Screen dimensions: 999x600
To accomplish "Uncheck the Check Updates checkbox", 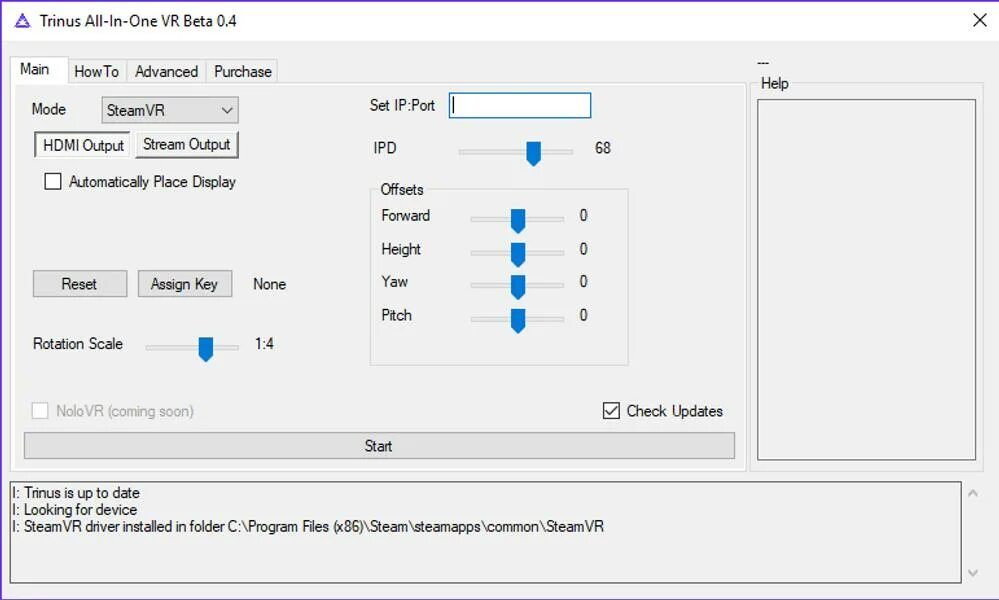I will point(611,411).
